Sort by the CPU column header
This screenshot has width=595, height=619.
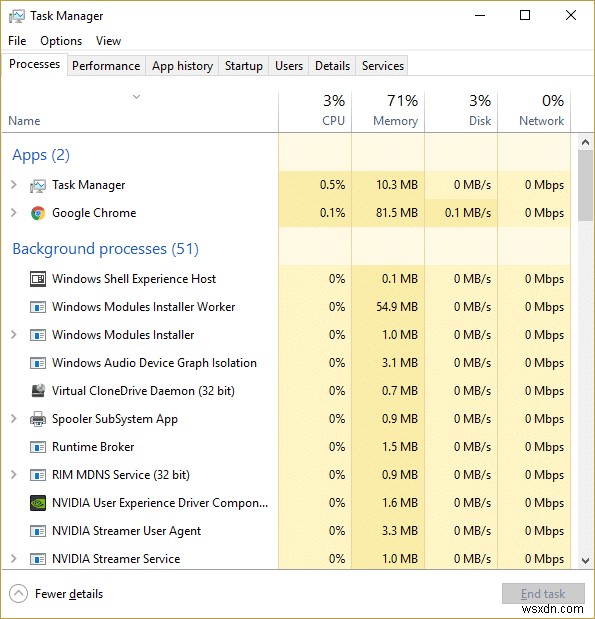click(x=315, y=111)
